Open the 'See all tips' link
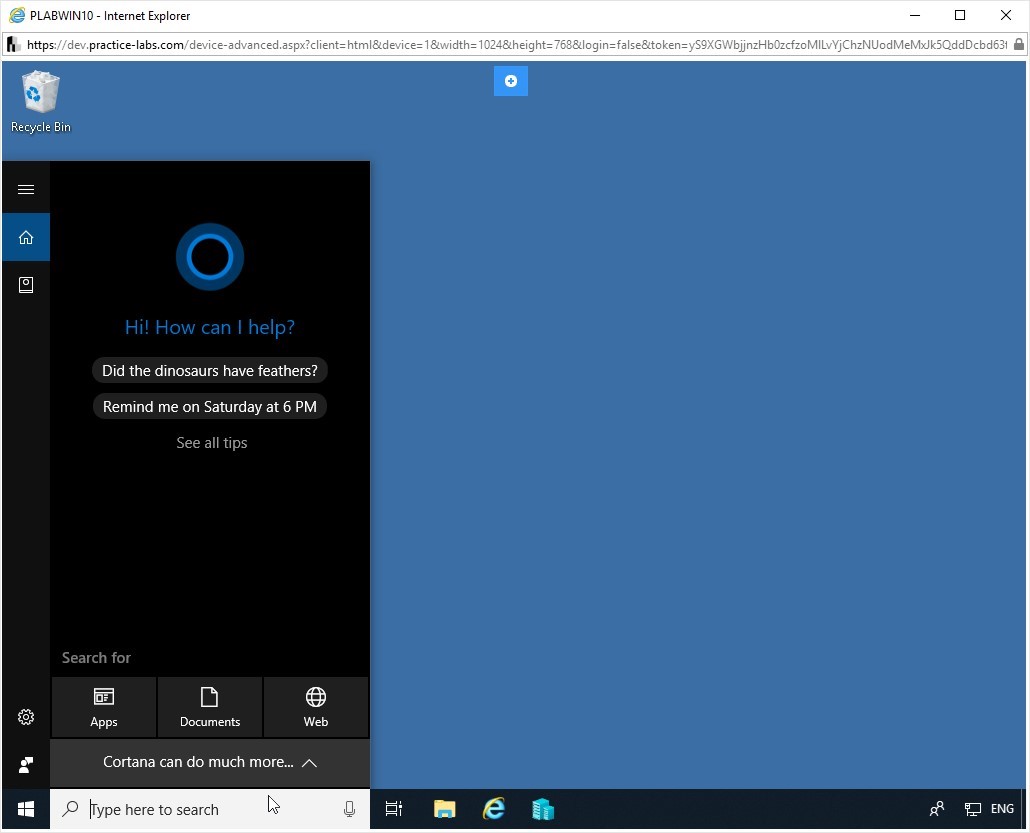1030x833 pixels. [212, 443]
